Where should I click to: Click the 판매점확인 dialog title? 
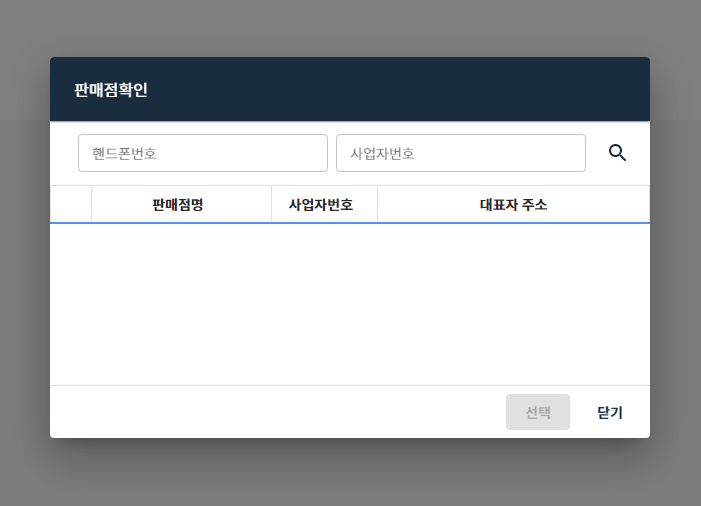[111, 90]
